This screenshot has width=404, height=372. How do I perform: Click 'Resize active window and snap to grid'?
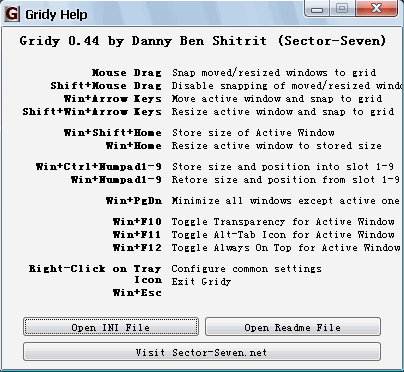click(x=283, y=112)
